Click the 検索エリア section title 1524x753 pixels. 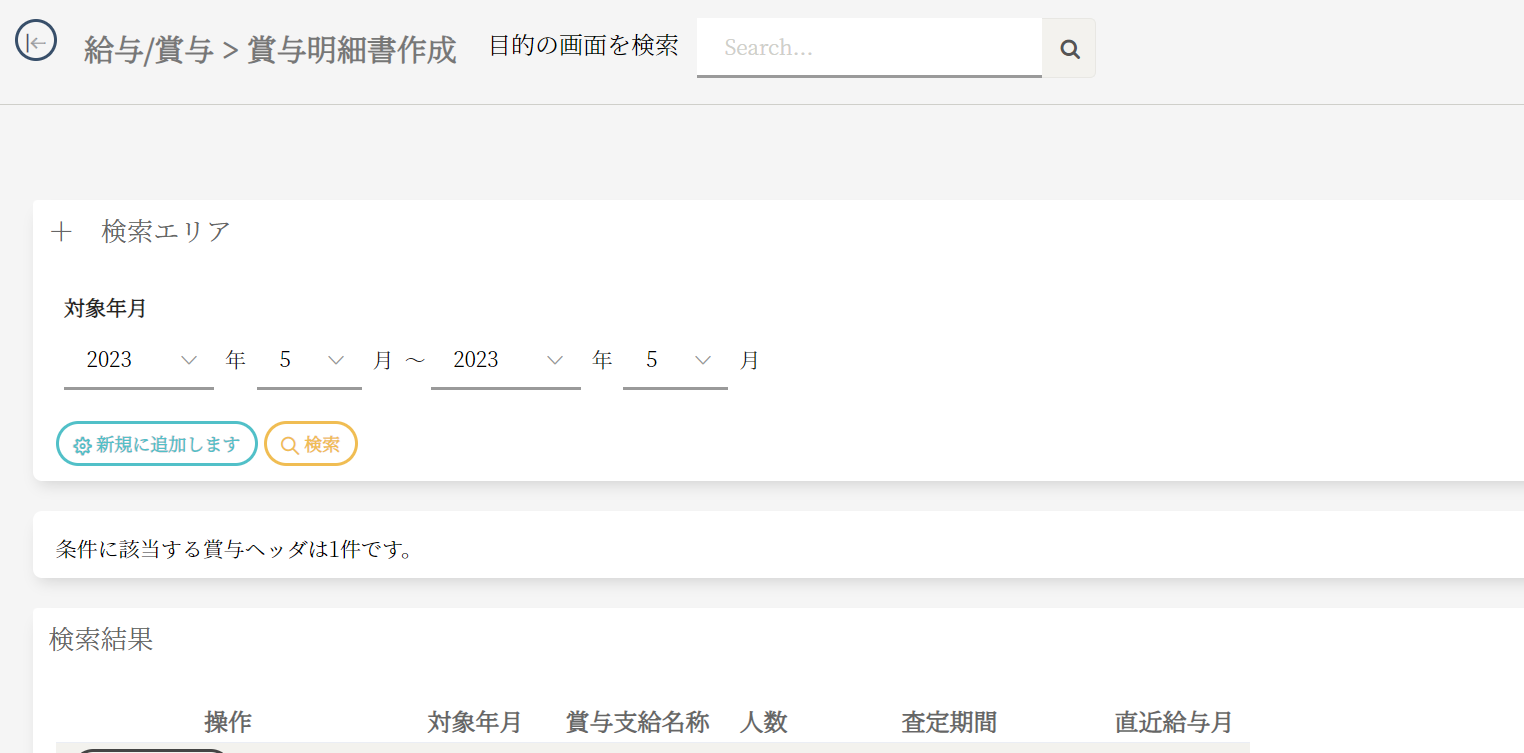click(x=166, y=232)
